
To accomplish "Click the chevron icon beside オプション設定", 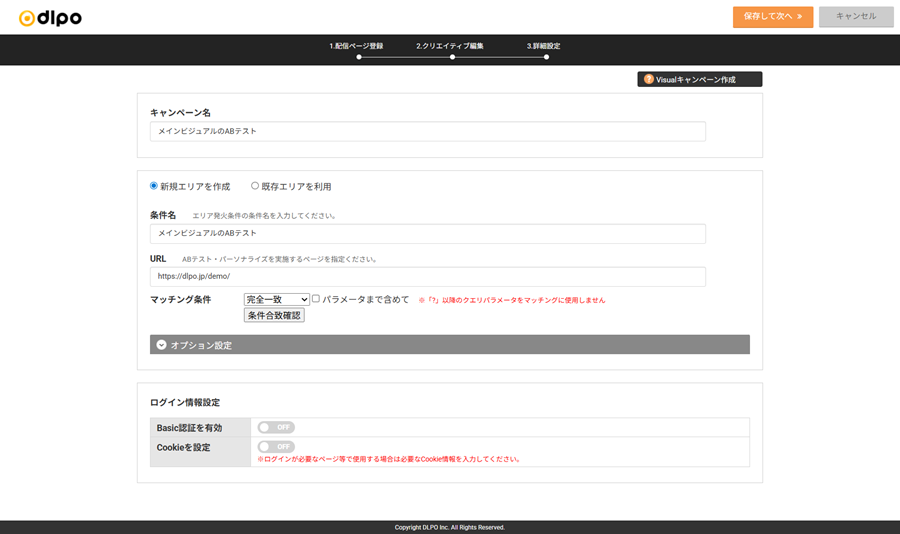I will (x=161, y=345).
